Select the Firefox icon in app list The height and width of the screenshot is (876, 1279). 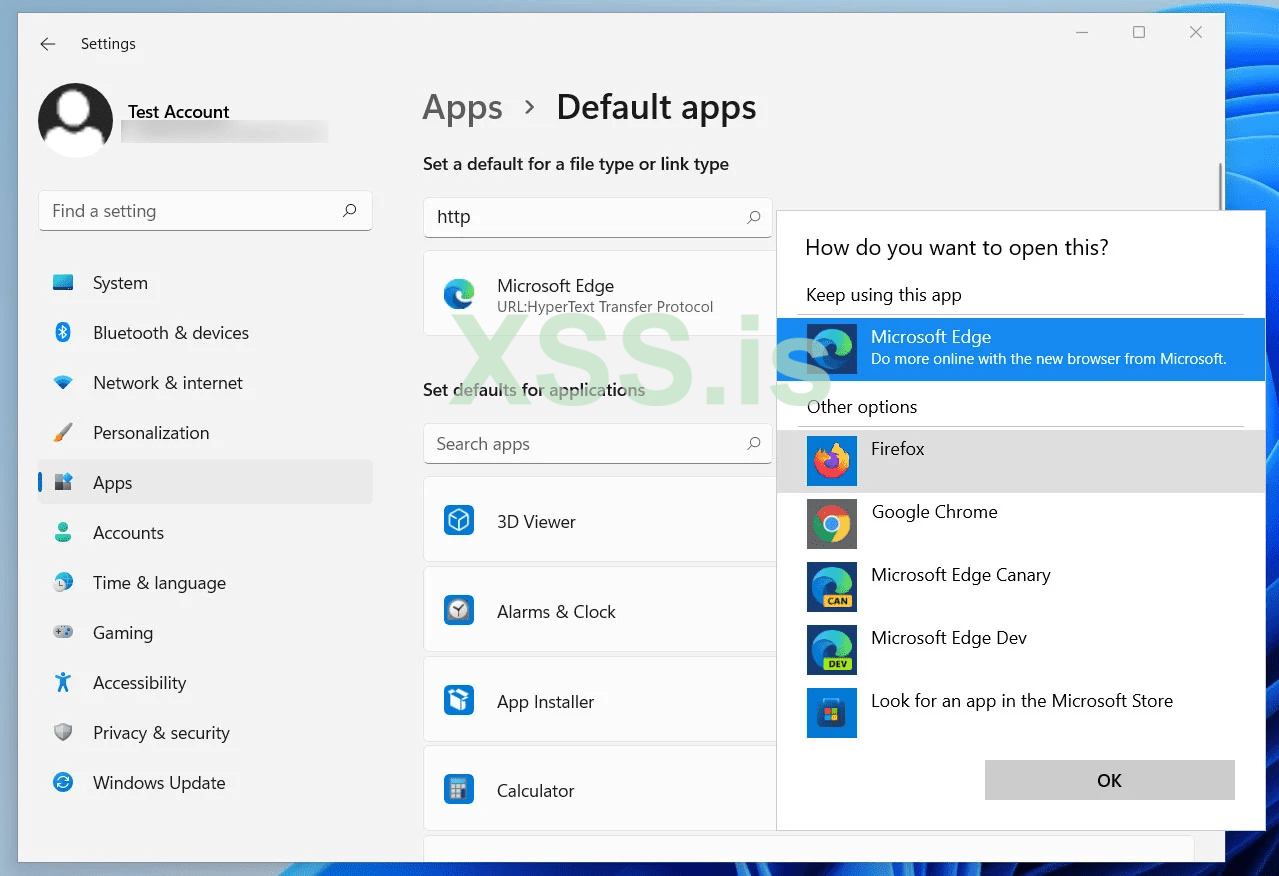[x=831, y=461]
